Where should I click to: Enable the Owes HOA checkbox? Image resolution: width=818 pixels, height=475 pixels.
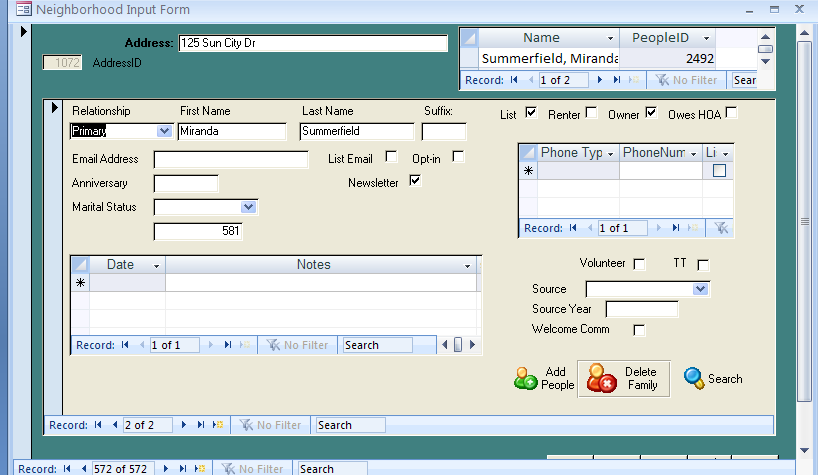731,113
